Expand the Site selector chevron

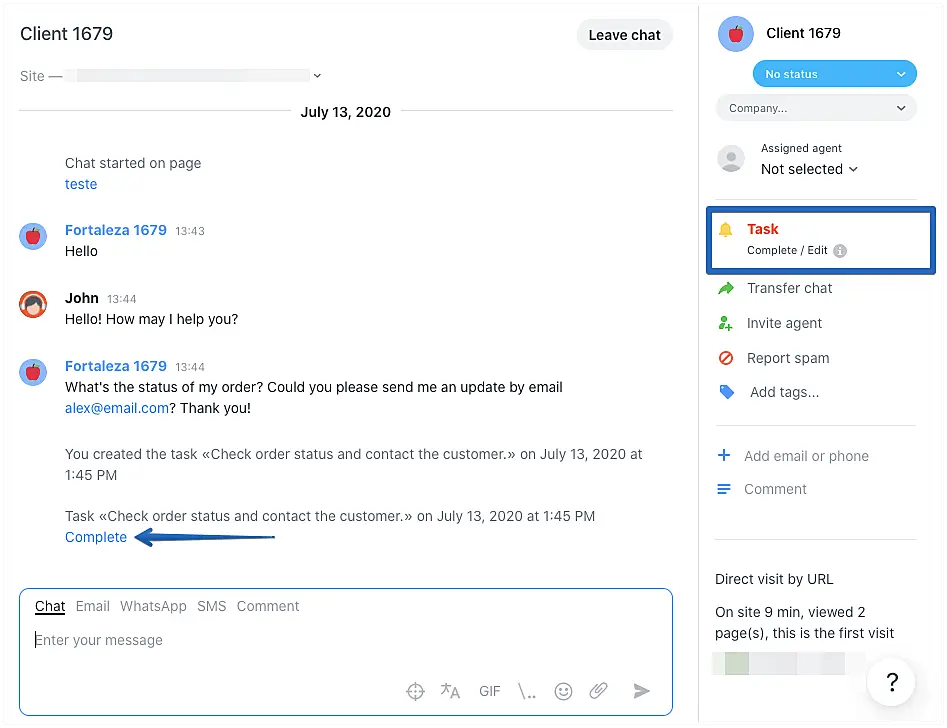tap(317, 76)
